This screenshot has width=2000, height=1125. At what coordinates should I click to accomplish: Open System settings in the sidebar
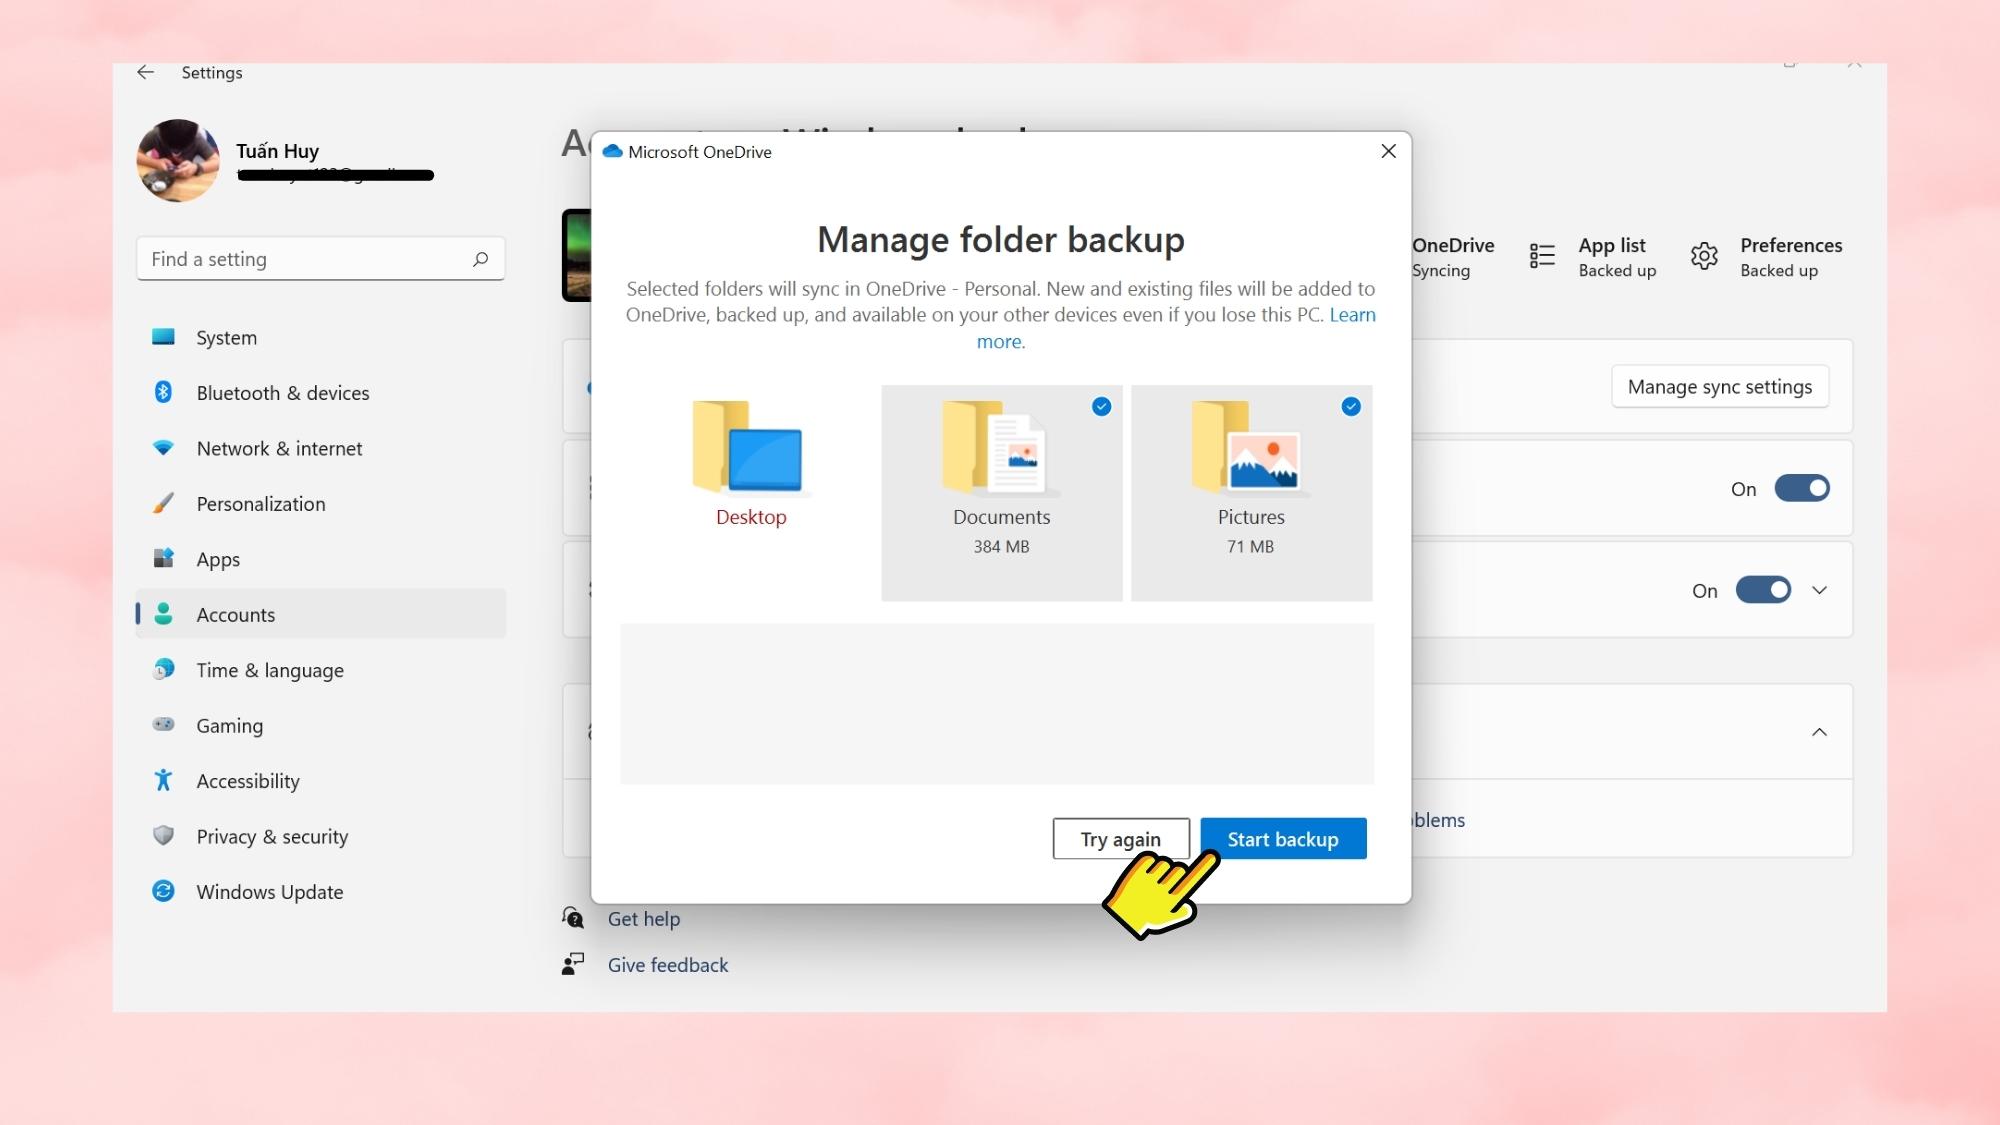320,338
